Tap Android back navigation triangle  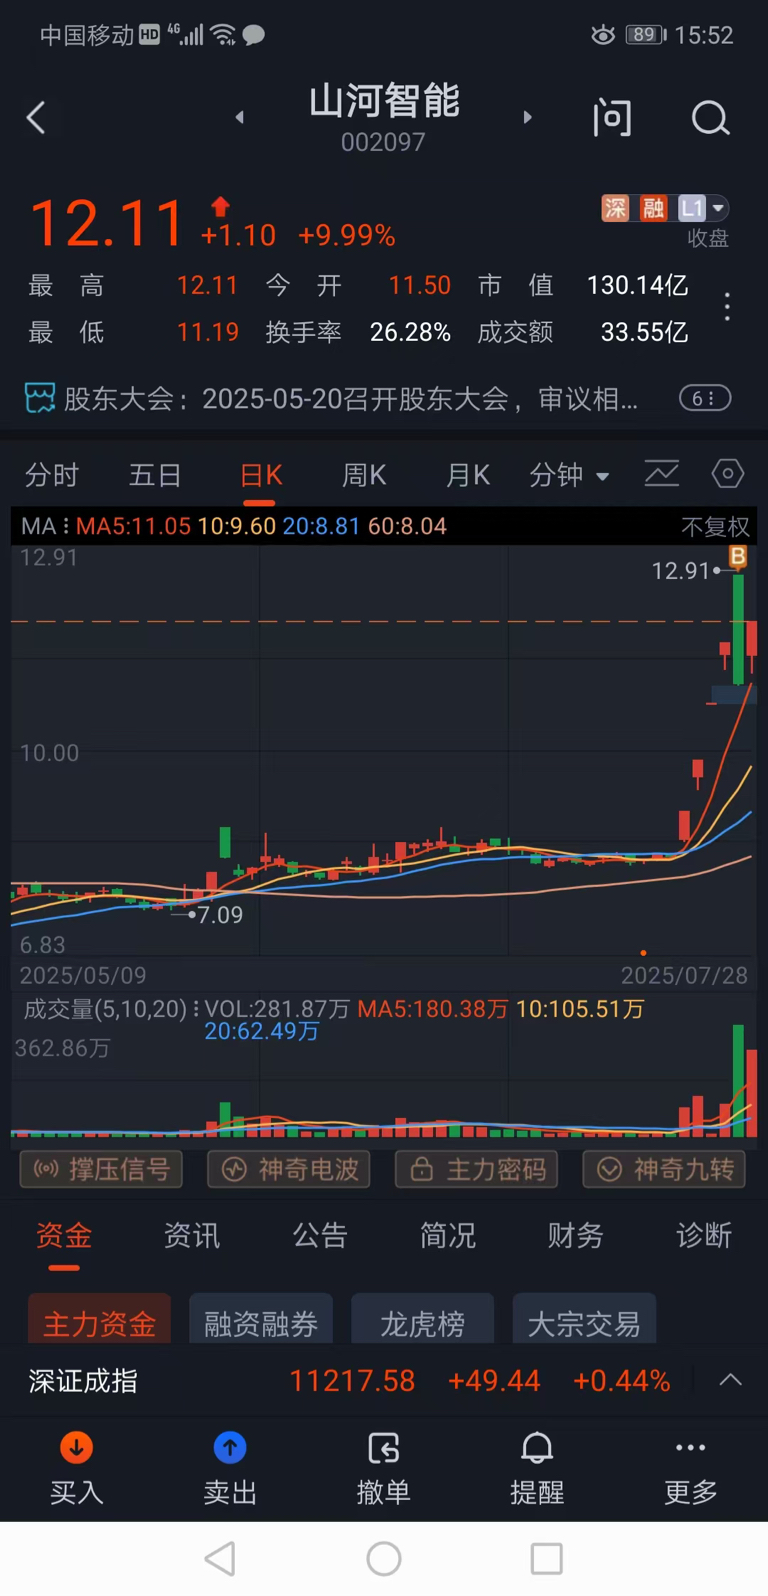click(220, 1558)
